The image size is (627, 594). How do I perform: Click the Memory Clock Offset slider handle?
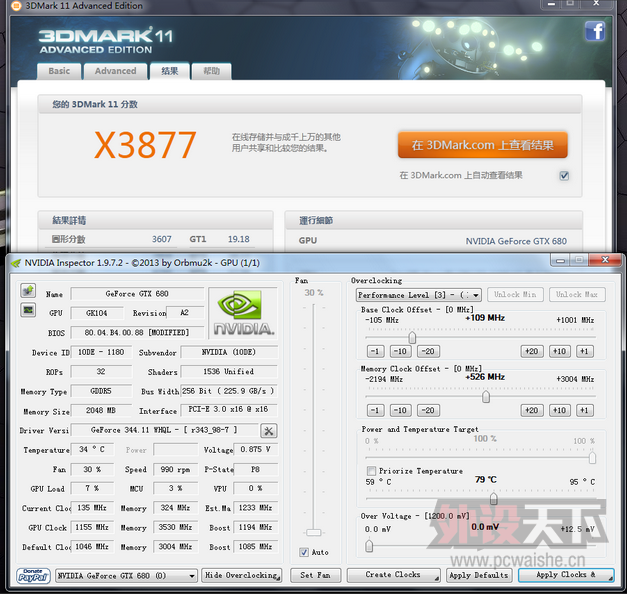pyautogui.click(x=486, y=397)
